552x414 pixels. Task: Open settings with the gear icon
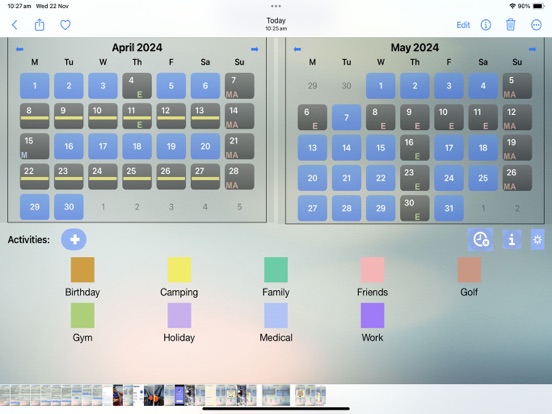[537, 240]
